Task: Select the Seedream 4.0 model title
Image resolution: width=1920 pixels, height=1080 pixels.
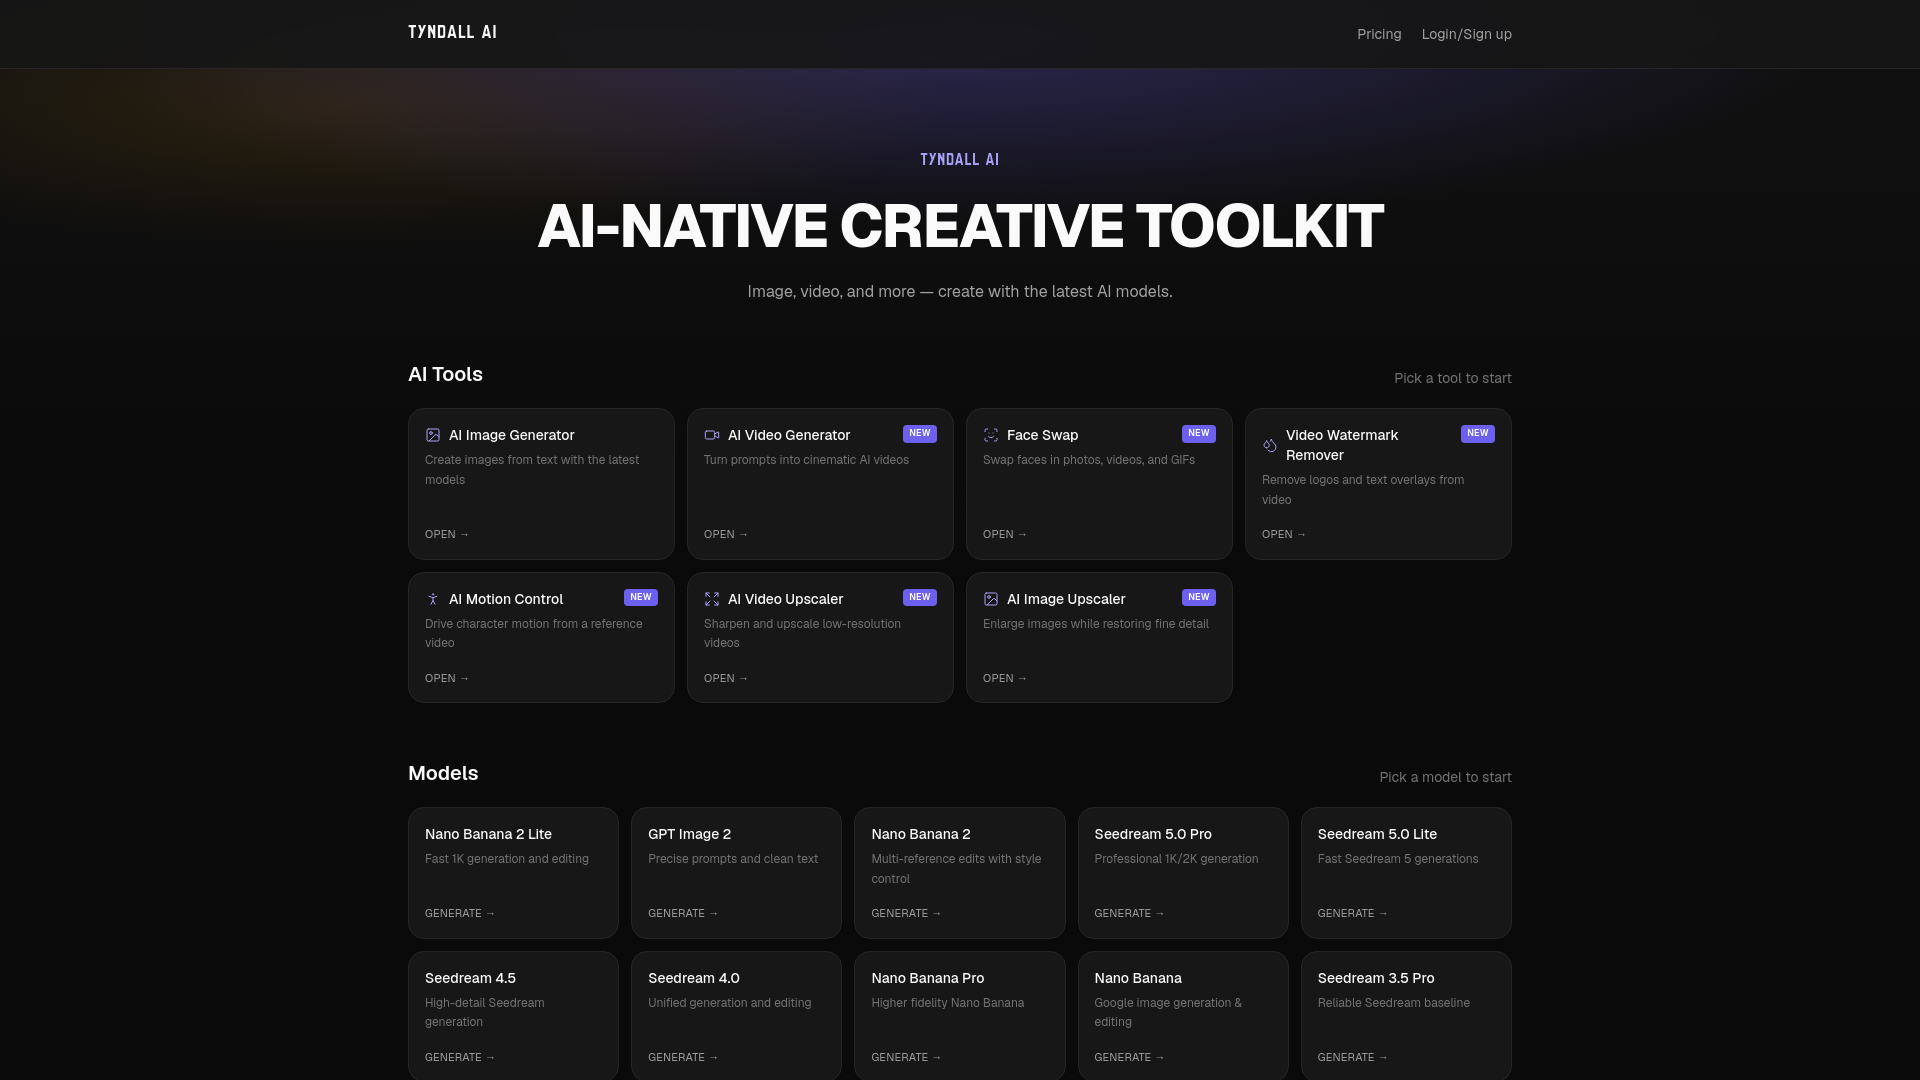Action: (x=694, y=978)
